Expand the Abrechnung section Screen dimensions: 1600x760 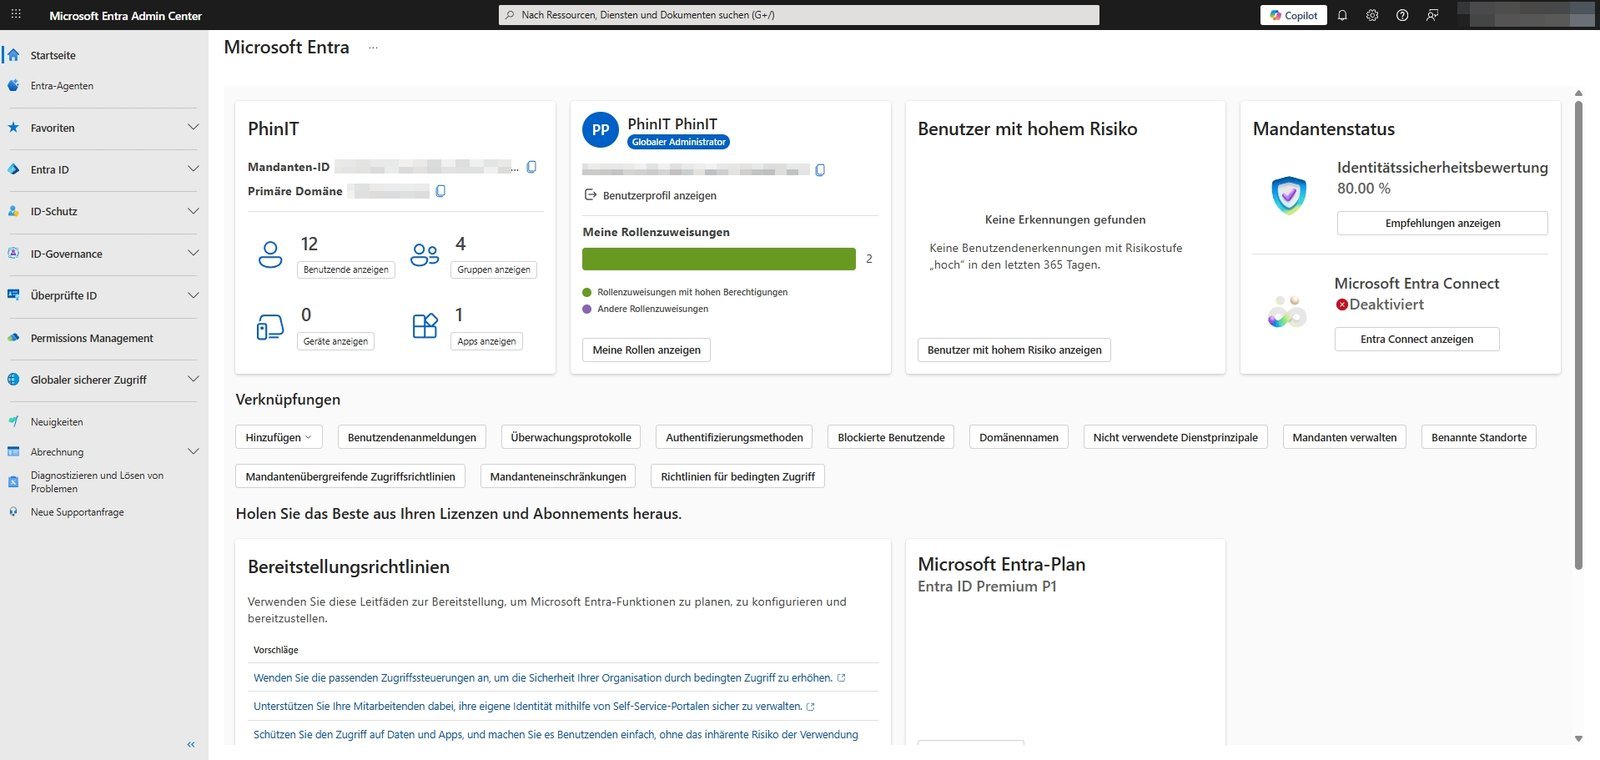tap(193, 452)
